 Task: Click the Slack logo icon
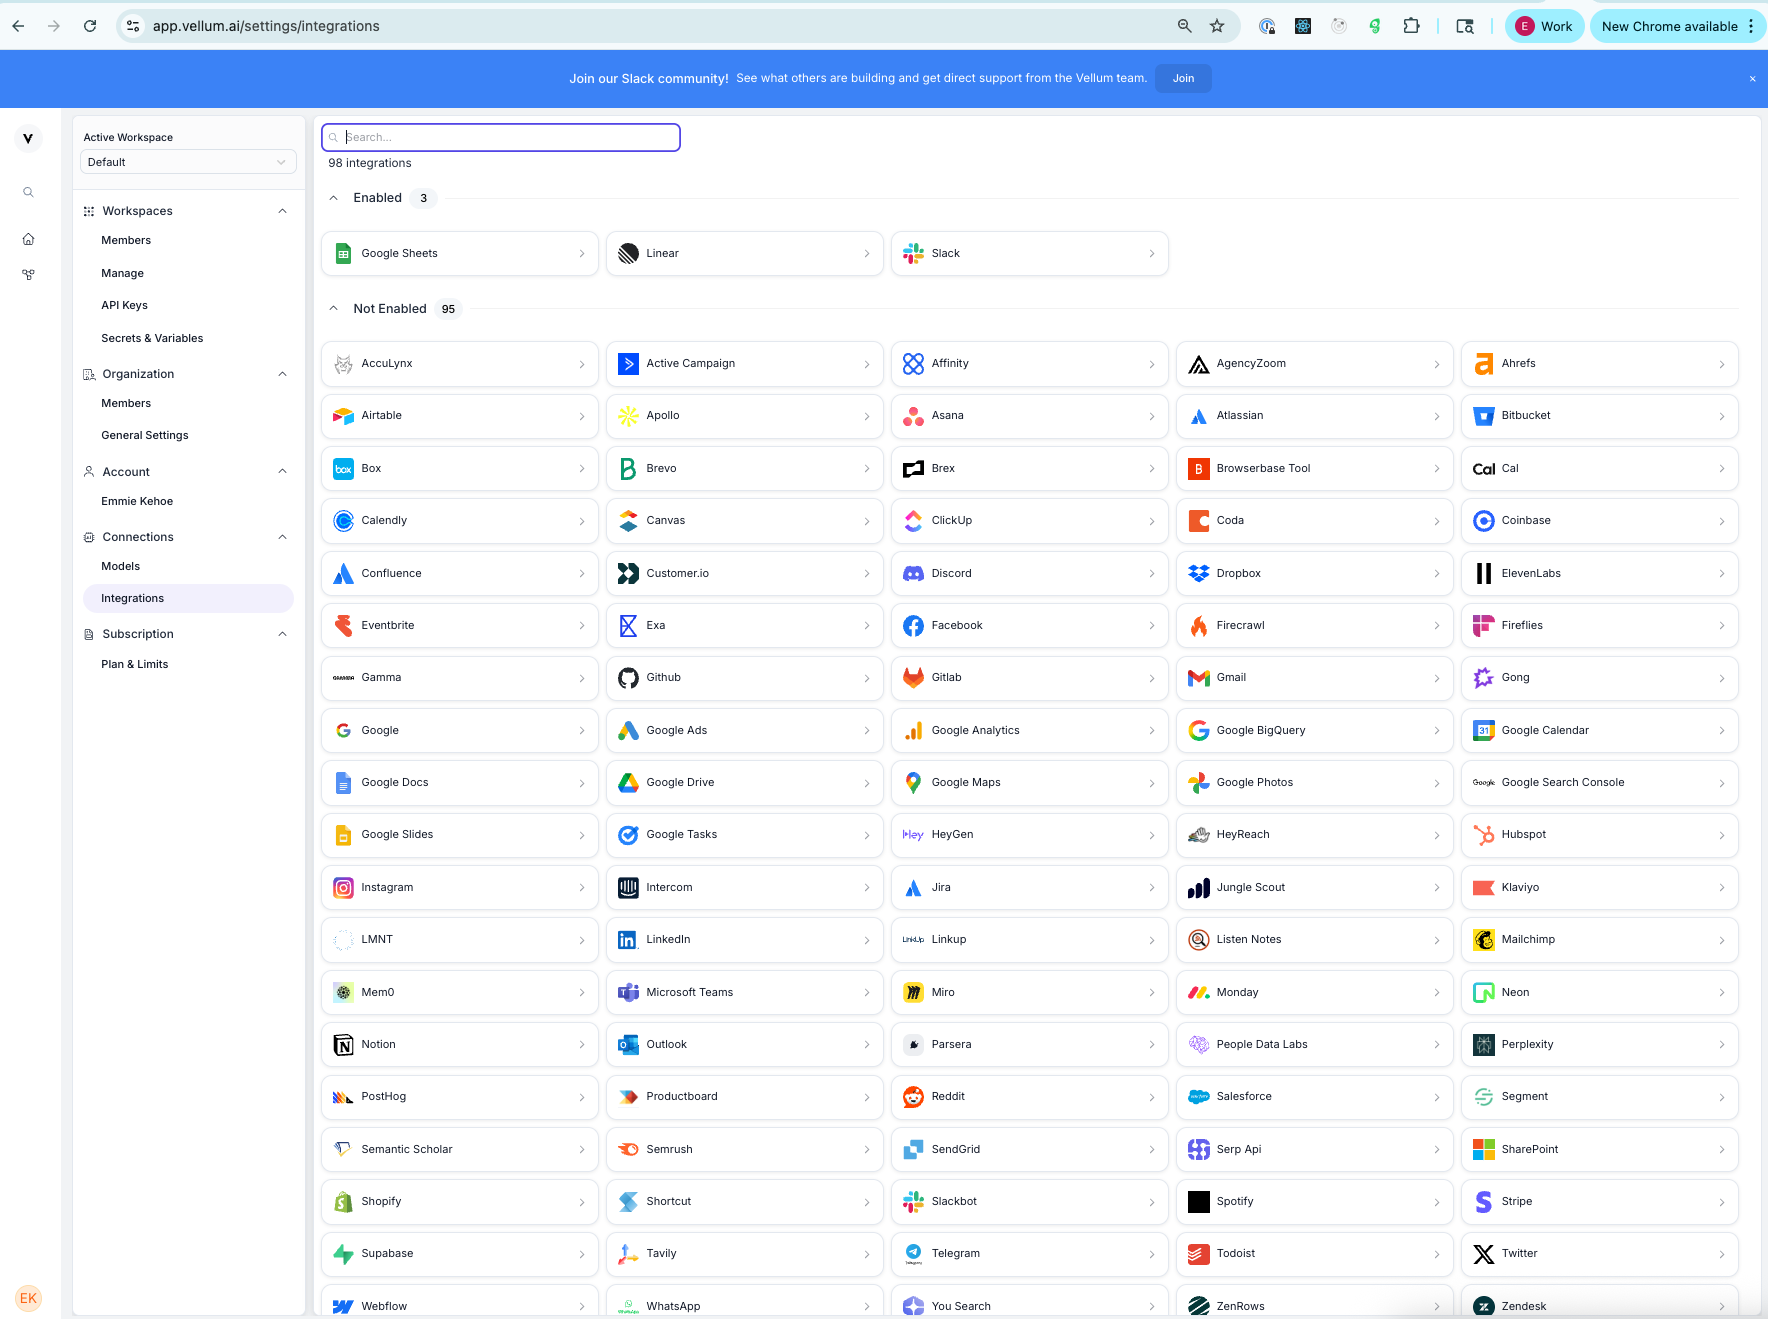tap(913, 254)
